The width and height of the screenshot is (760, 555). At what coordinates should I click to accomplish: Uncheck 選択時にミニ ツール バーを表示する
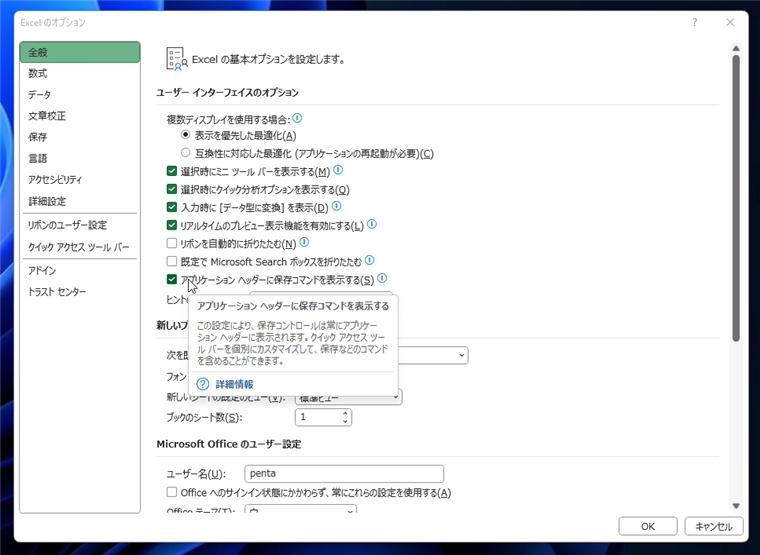point(172,171)
